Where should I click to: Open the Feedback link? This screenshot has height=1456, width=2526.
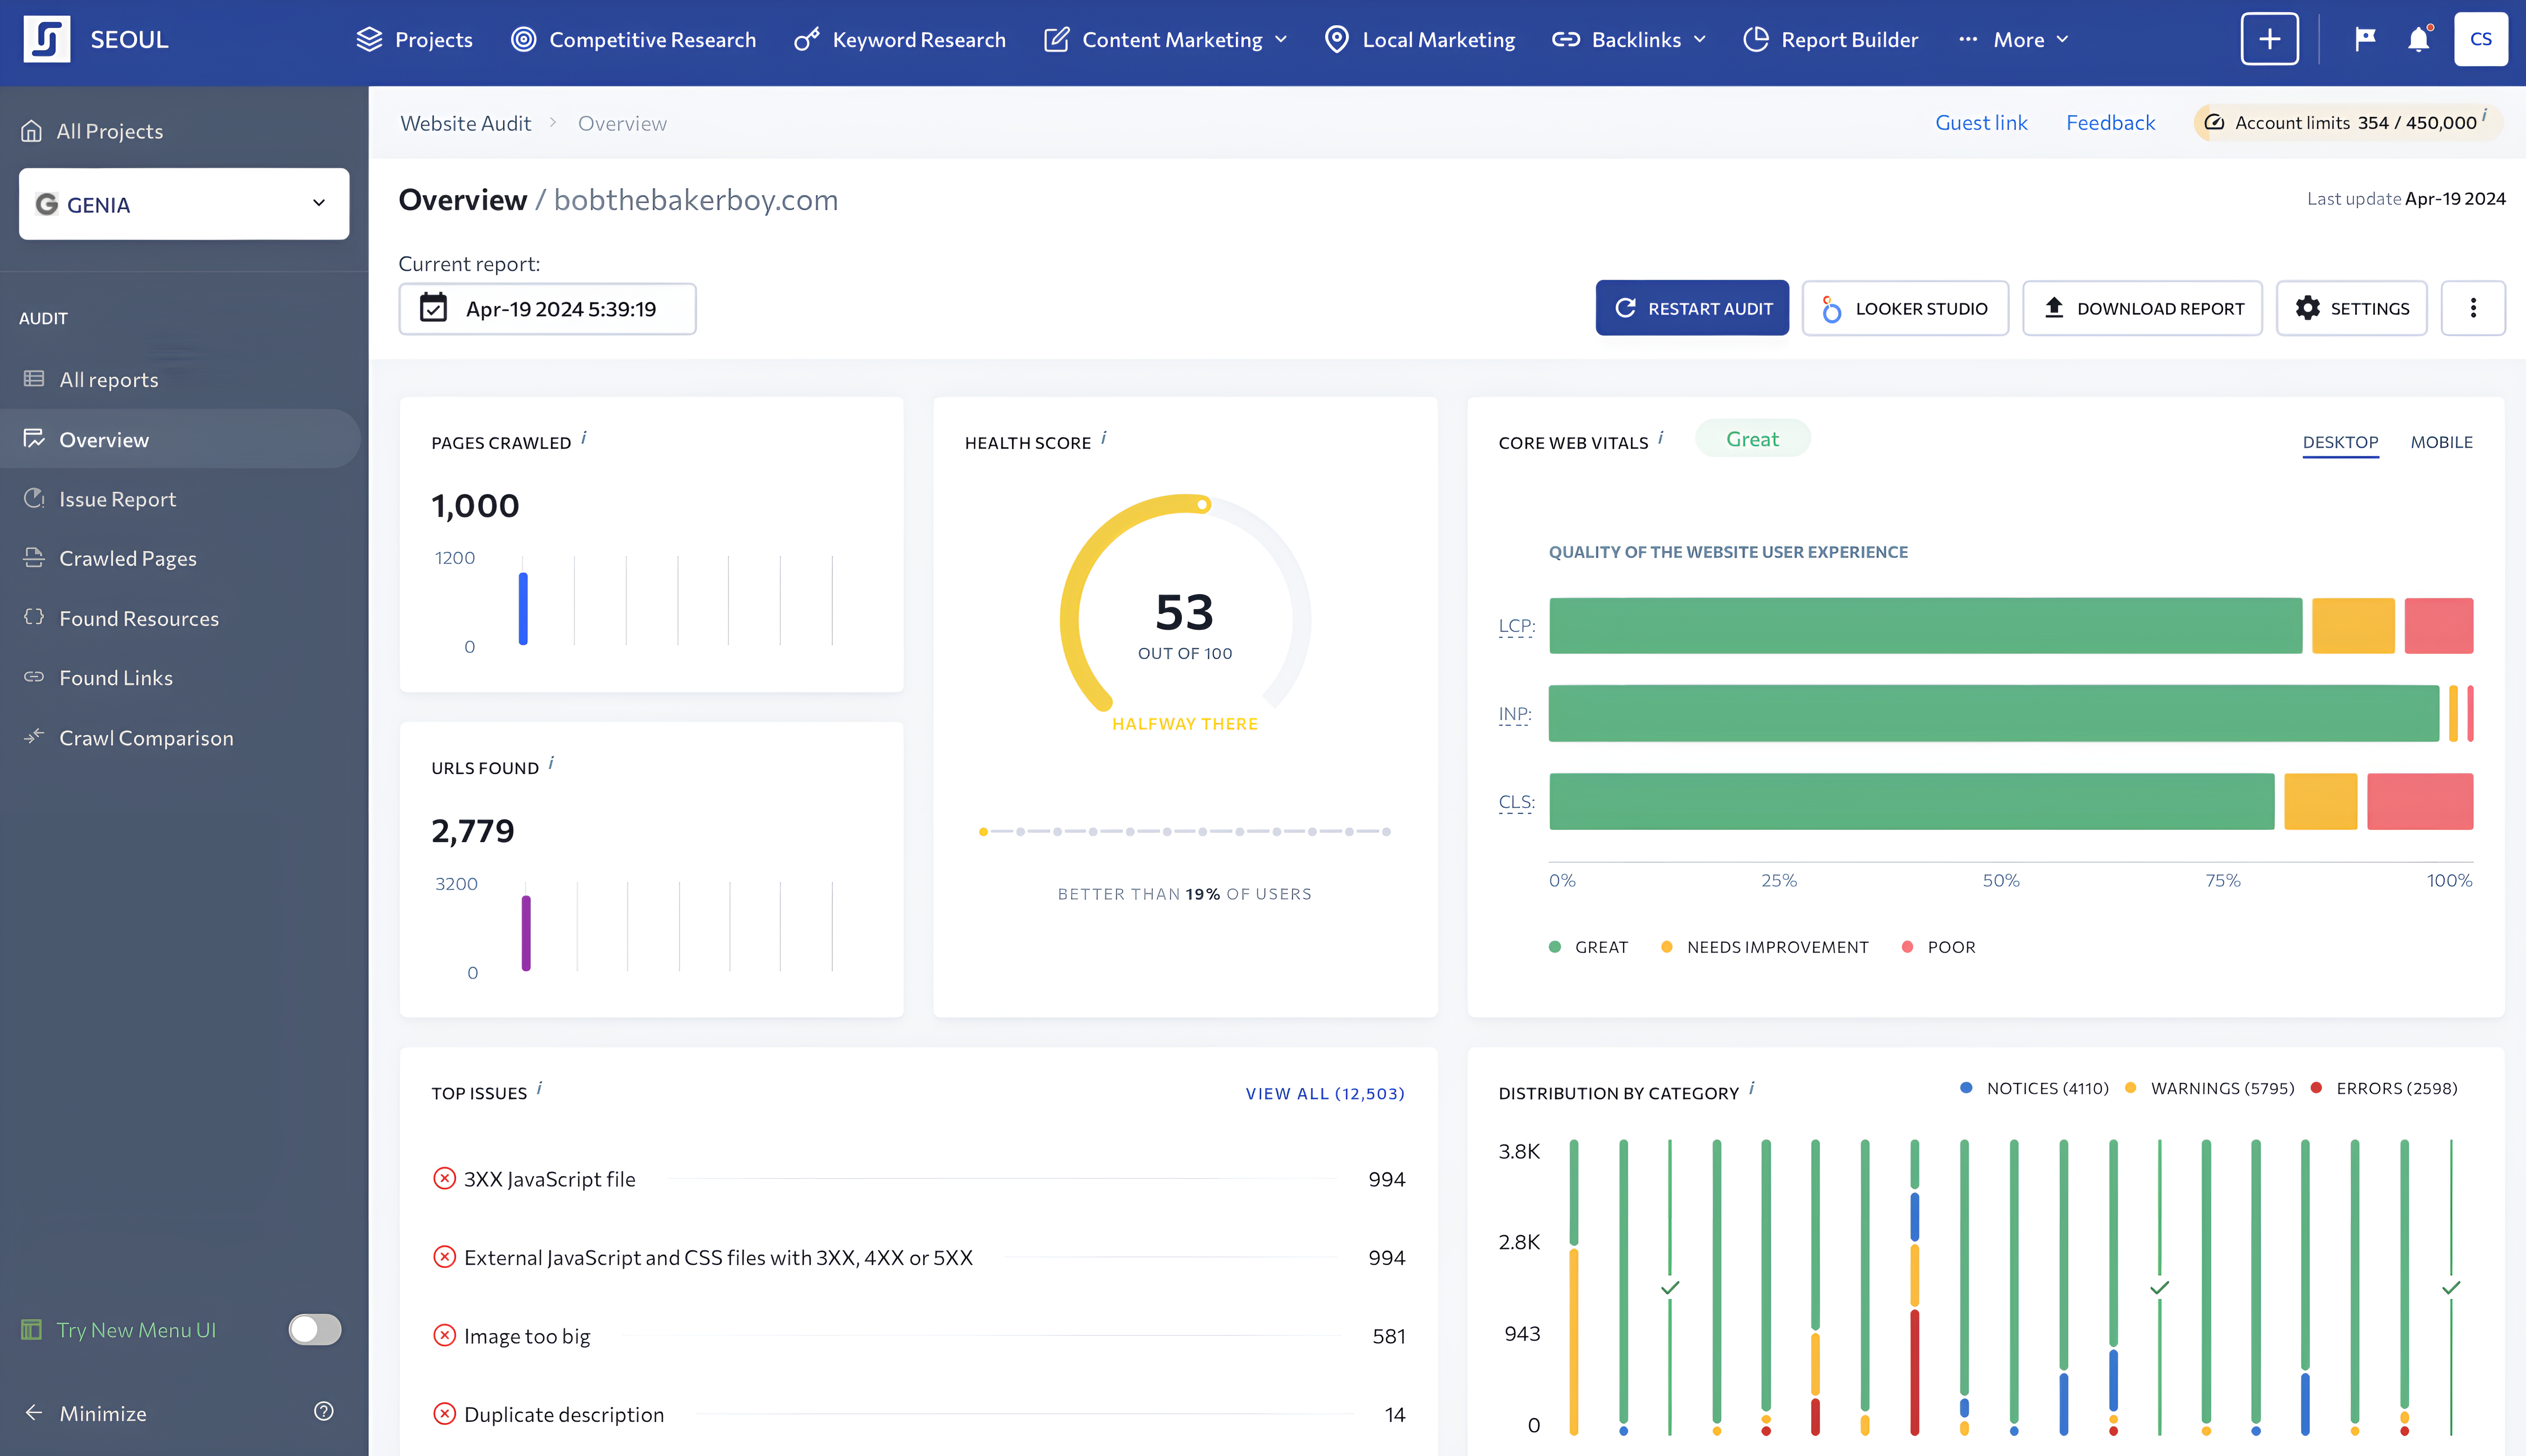coord(2110,122)
